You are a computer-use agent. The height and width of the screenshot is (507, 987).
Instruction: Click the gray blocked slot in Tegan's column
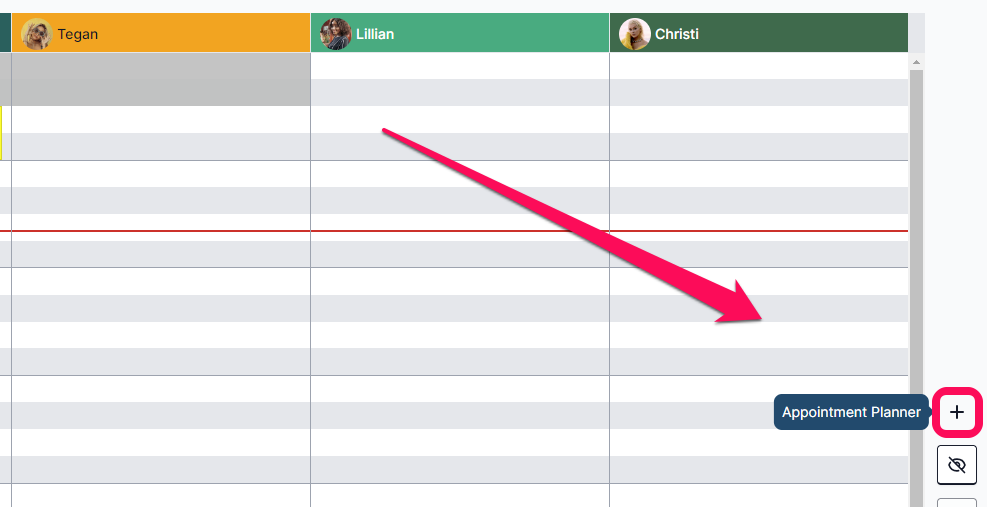pyautogui.click(x=160, y=79)
